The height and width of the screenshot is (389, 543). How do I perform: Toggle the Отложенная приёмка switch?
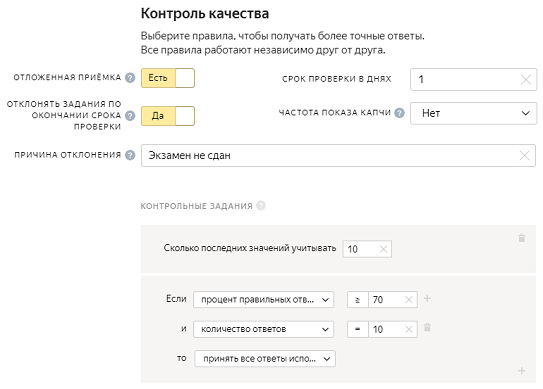tap(168, 78)
